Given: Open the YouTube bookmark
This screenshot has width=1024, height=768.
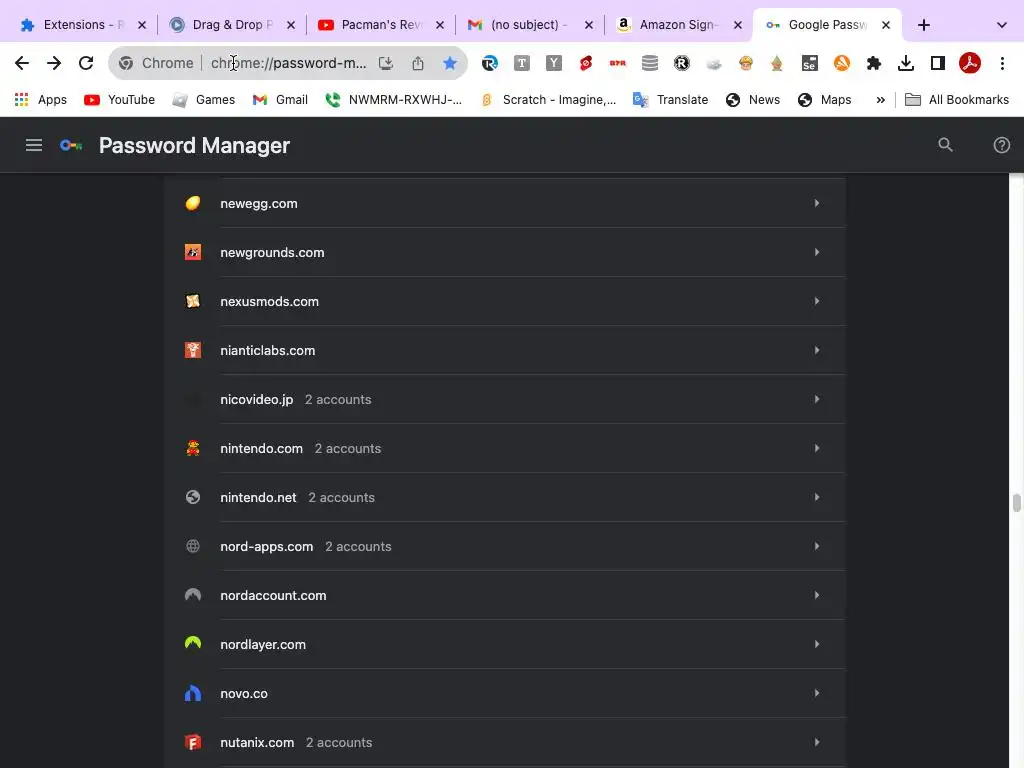Looking at the screenshot, I should [x=120, y=99].
